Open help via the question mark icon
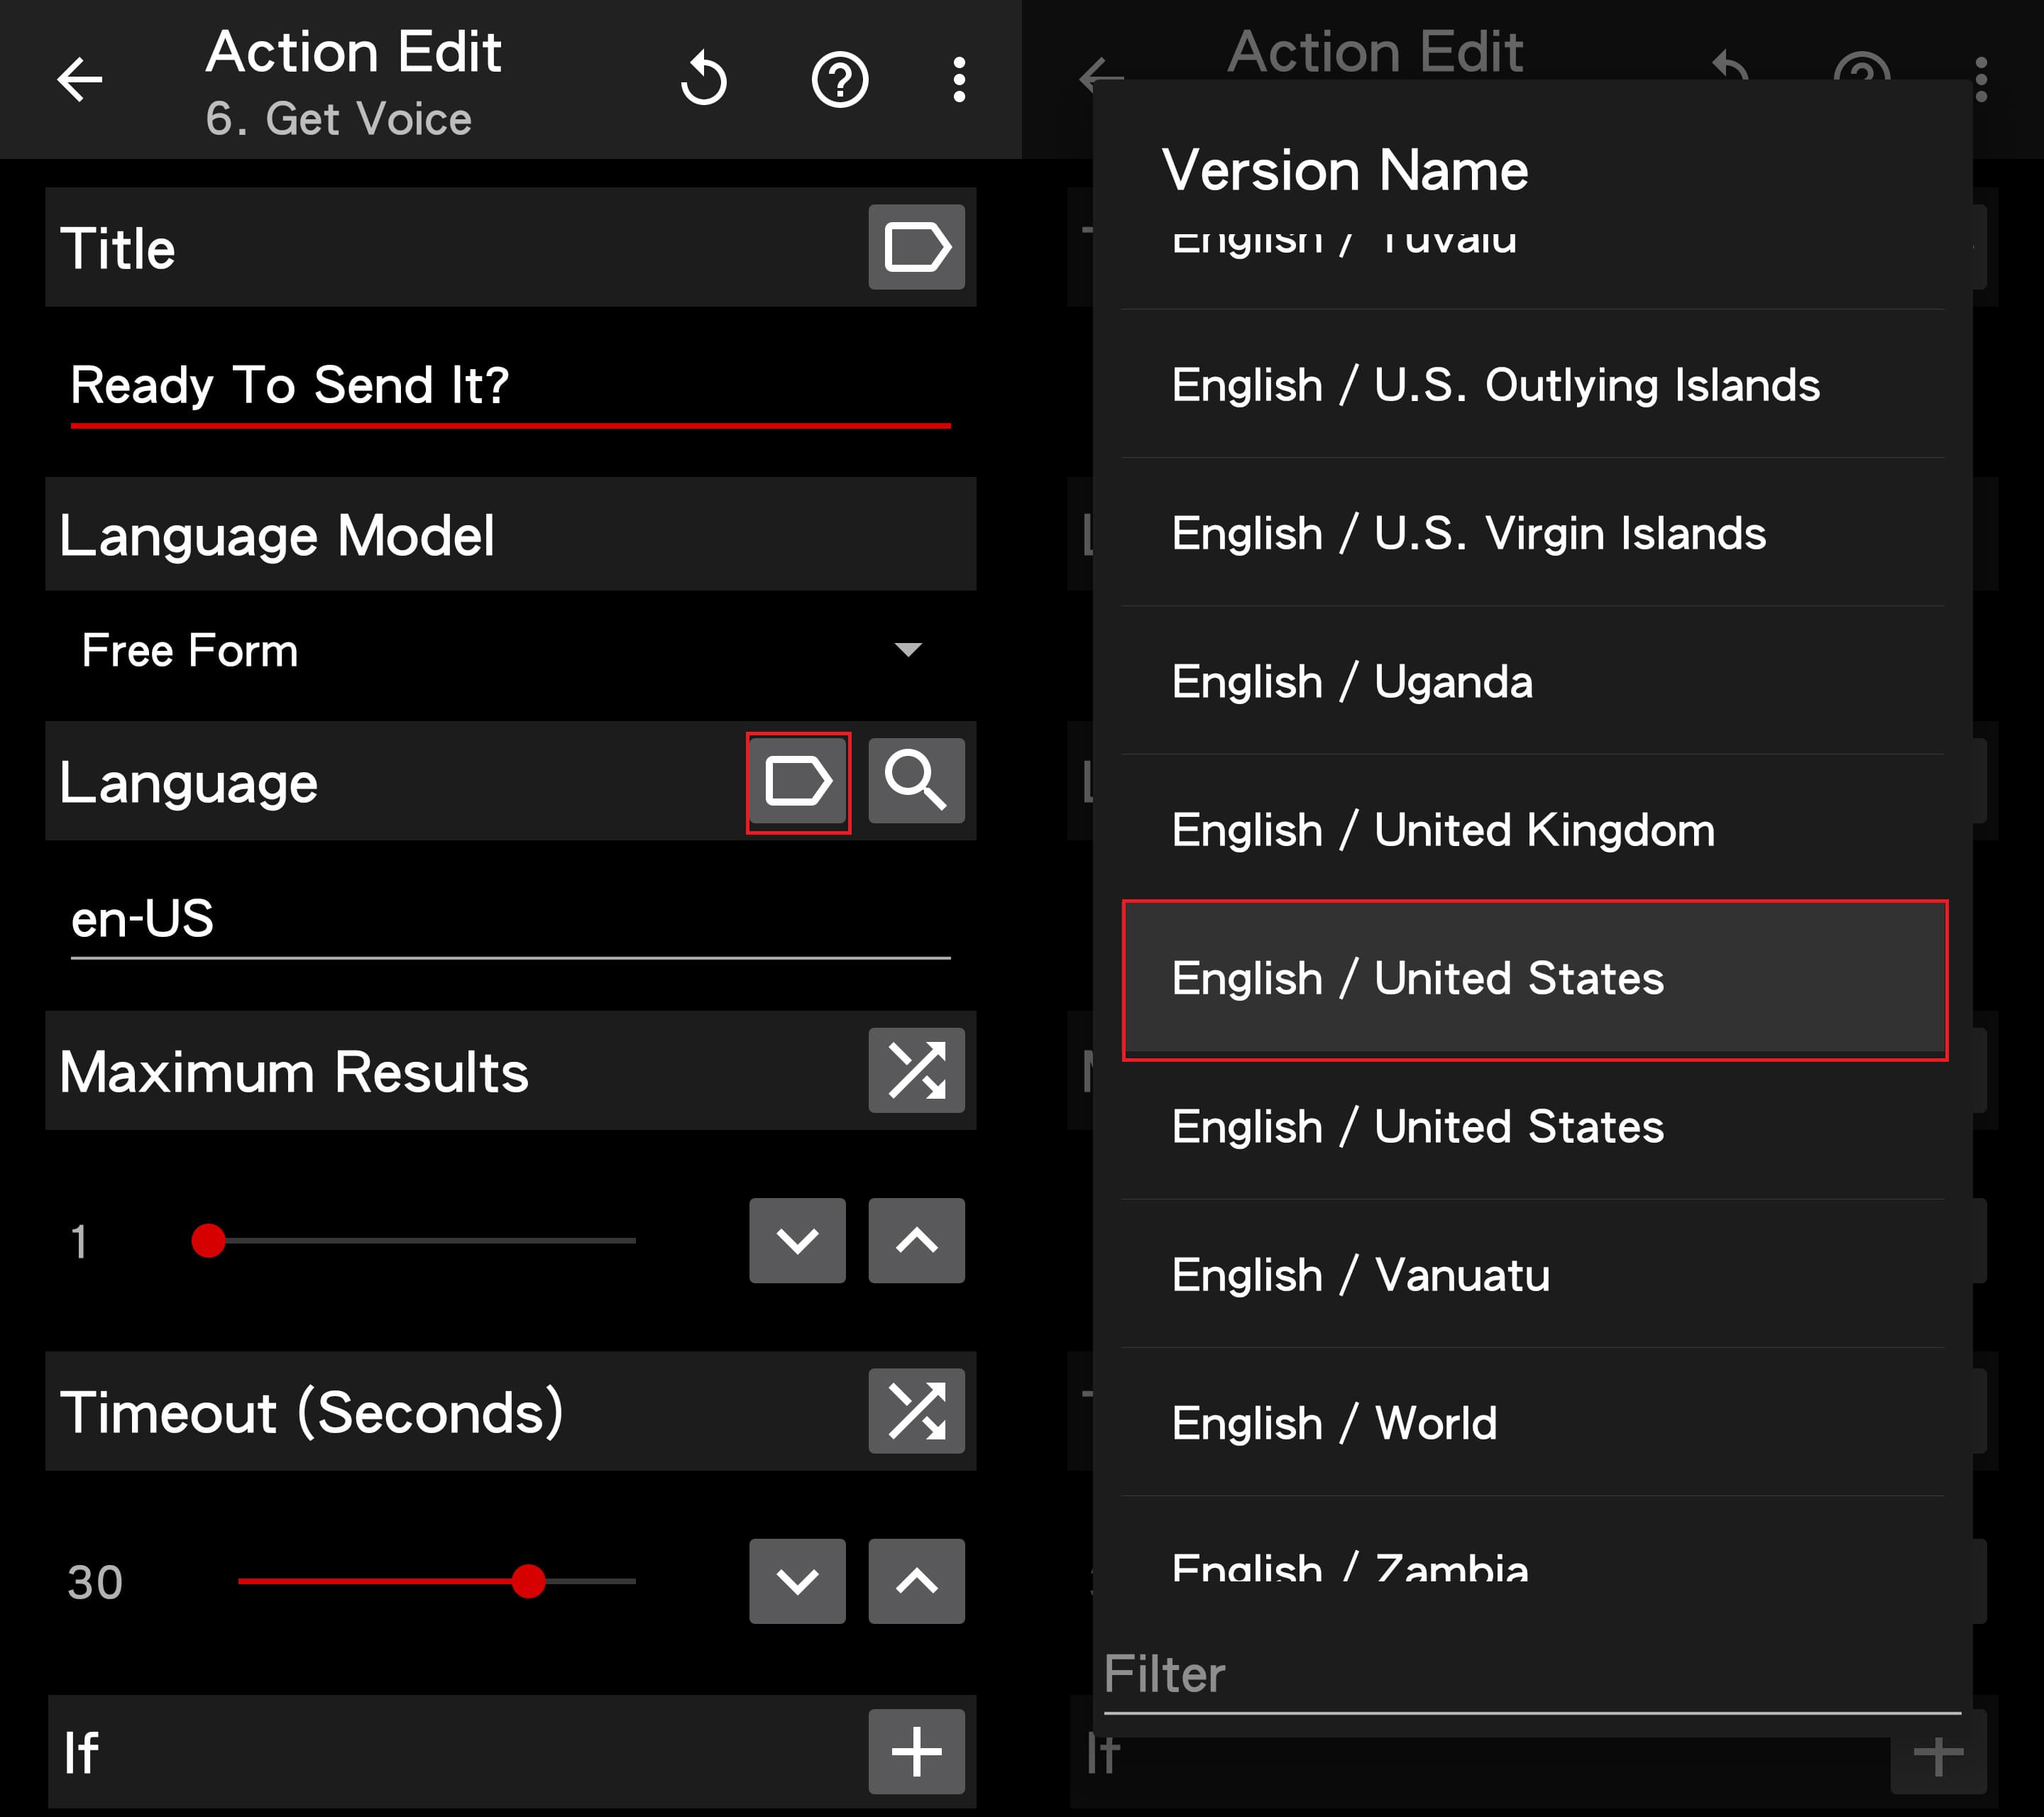Image resolution: width=2044 pixels, height=1817 pixels. (839, 80)
